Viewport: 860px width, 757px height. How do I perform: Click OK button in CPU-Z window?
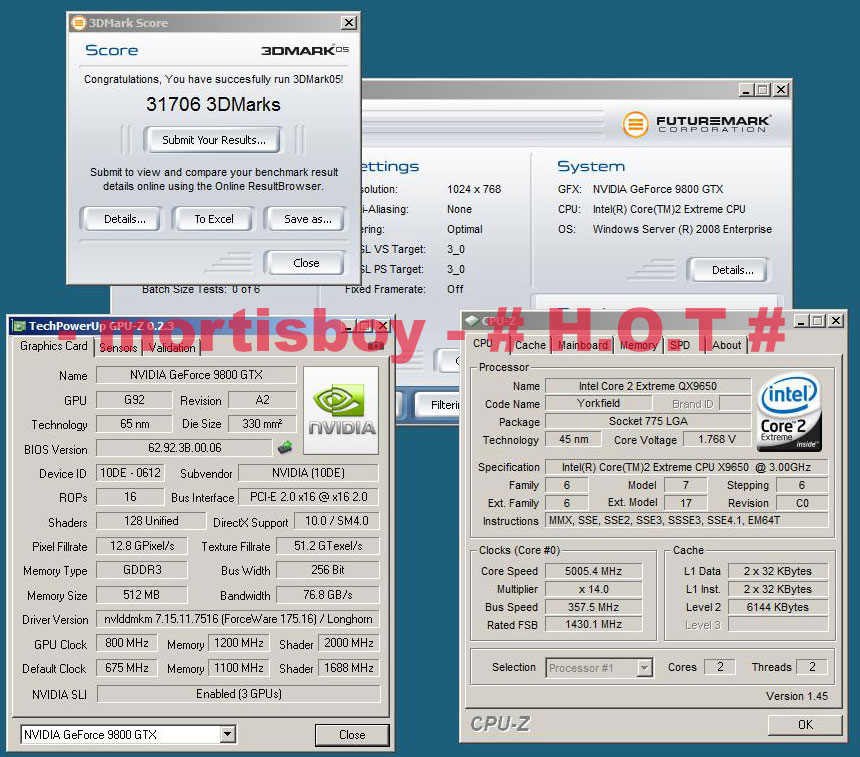point(805,725)
